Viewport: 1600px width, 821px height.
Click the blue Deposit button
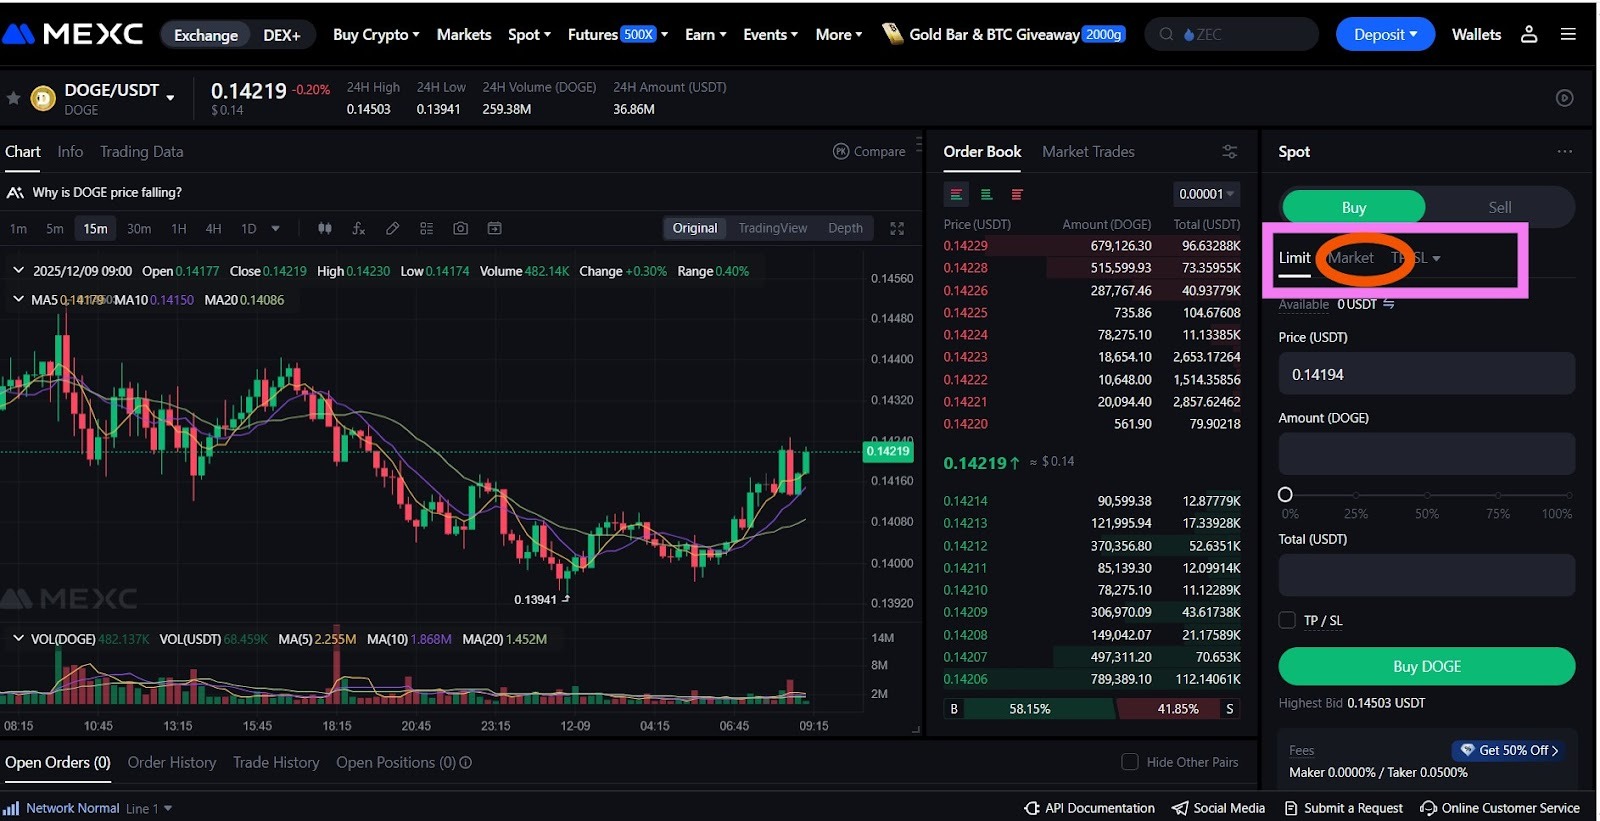pyautogui.click(x=1384, y=34)
